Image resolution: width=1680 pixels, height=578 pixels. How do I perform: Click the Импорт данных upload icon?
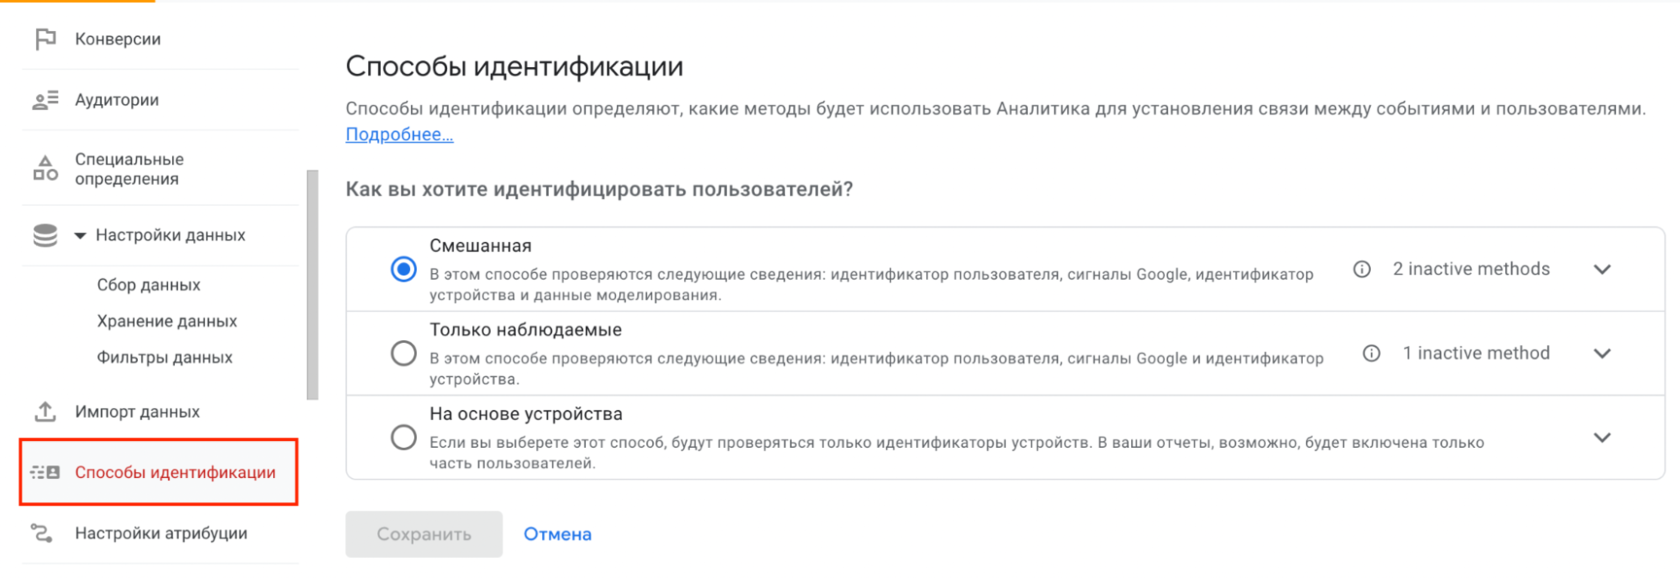[45, 412]
